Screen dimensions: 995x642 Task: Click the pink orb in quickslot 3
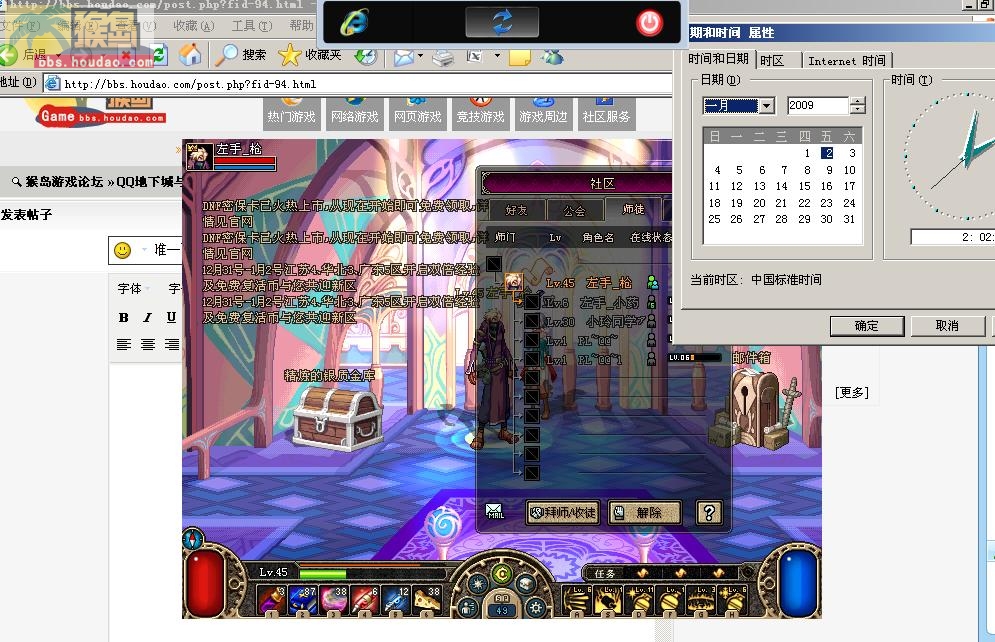[x=334, y=600]
